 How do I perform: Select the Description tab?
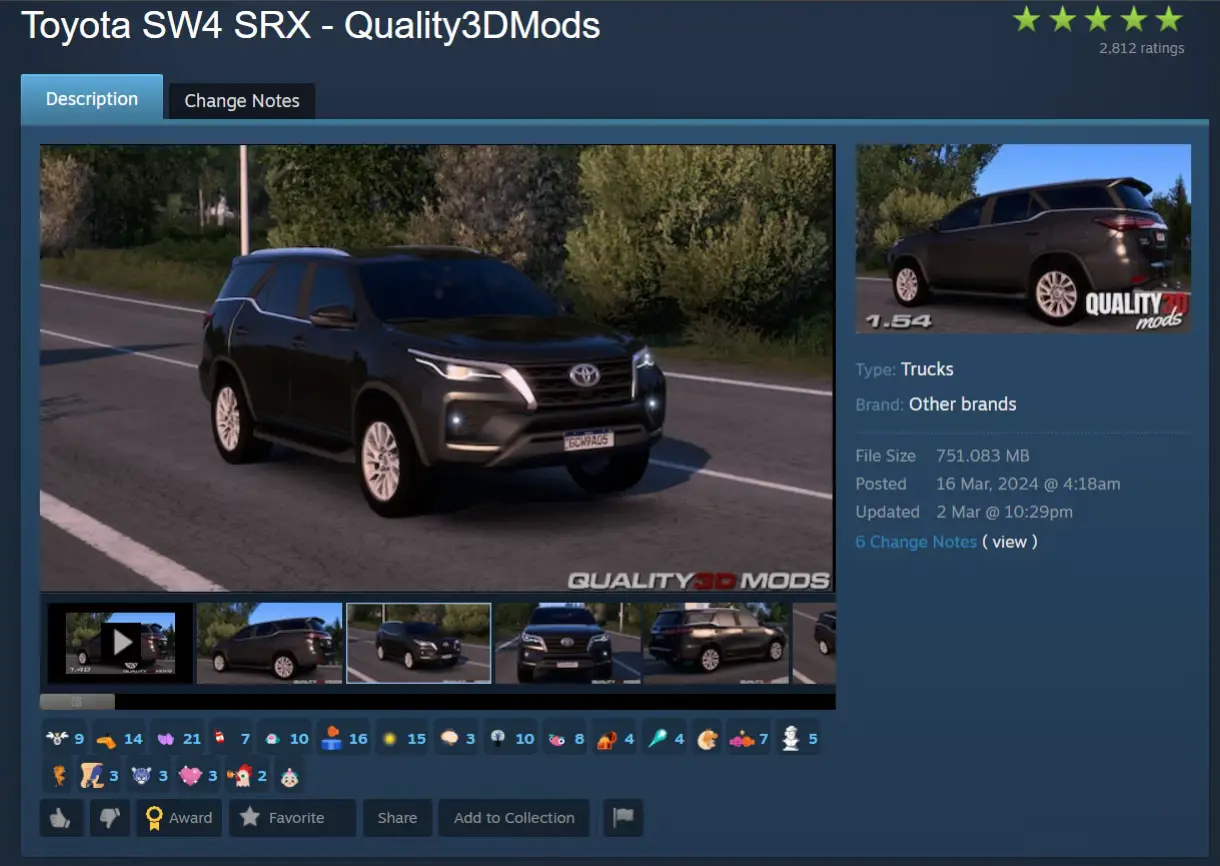pyautogui.click(x=92, y=98)
